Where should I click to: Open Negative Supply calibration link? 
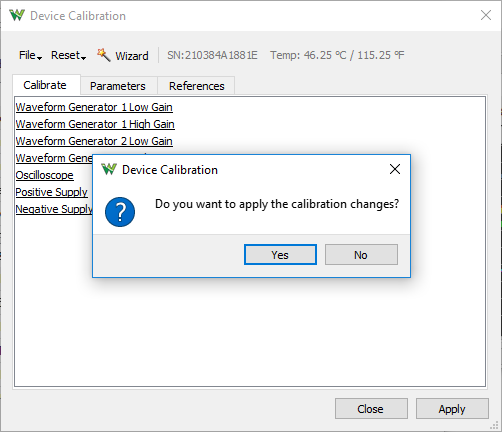click(x=54, y=209)
